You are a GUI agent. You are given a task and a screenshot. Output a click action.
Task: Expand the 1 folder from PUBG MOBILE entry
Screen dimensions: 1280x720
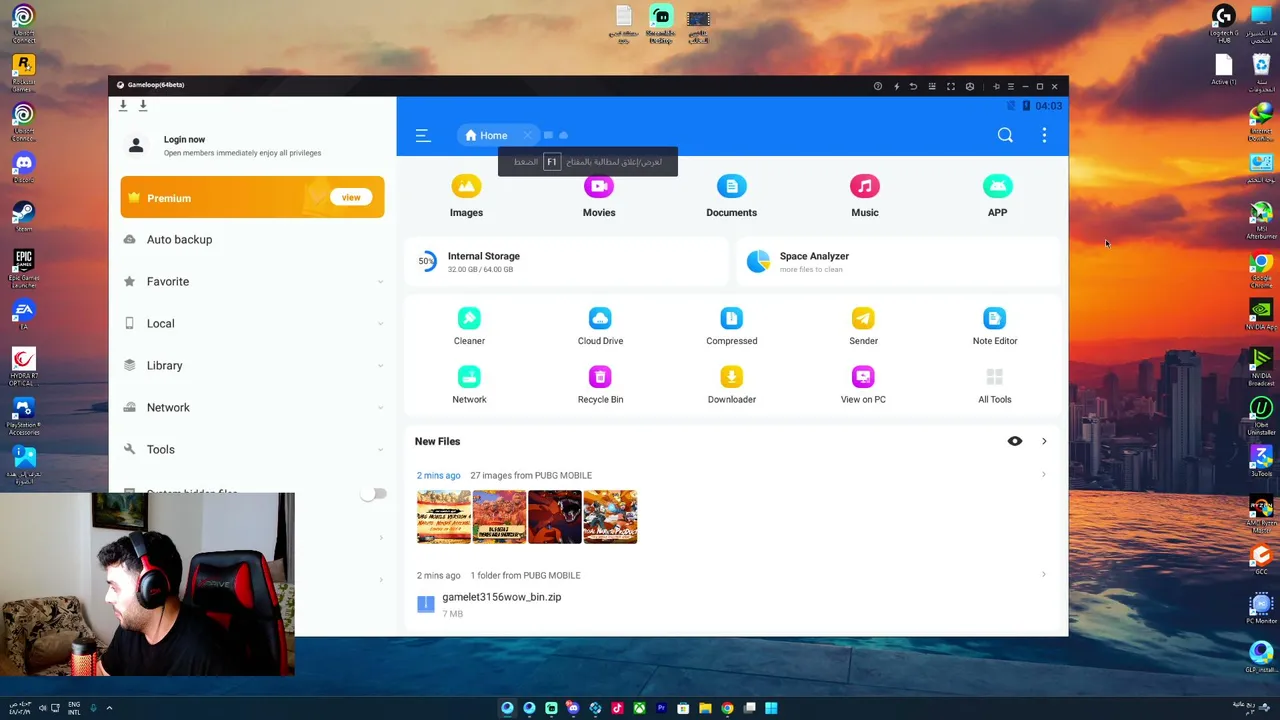[1043, 575]
